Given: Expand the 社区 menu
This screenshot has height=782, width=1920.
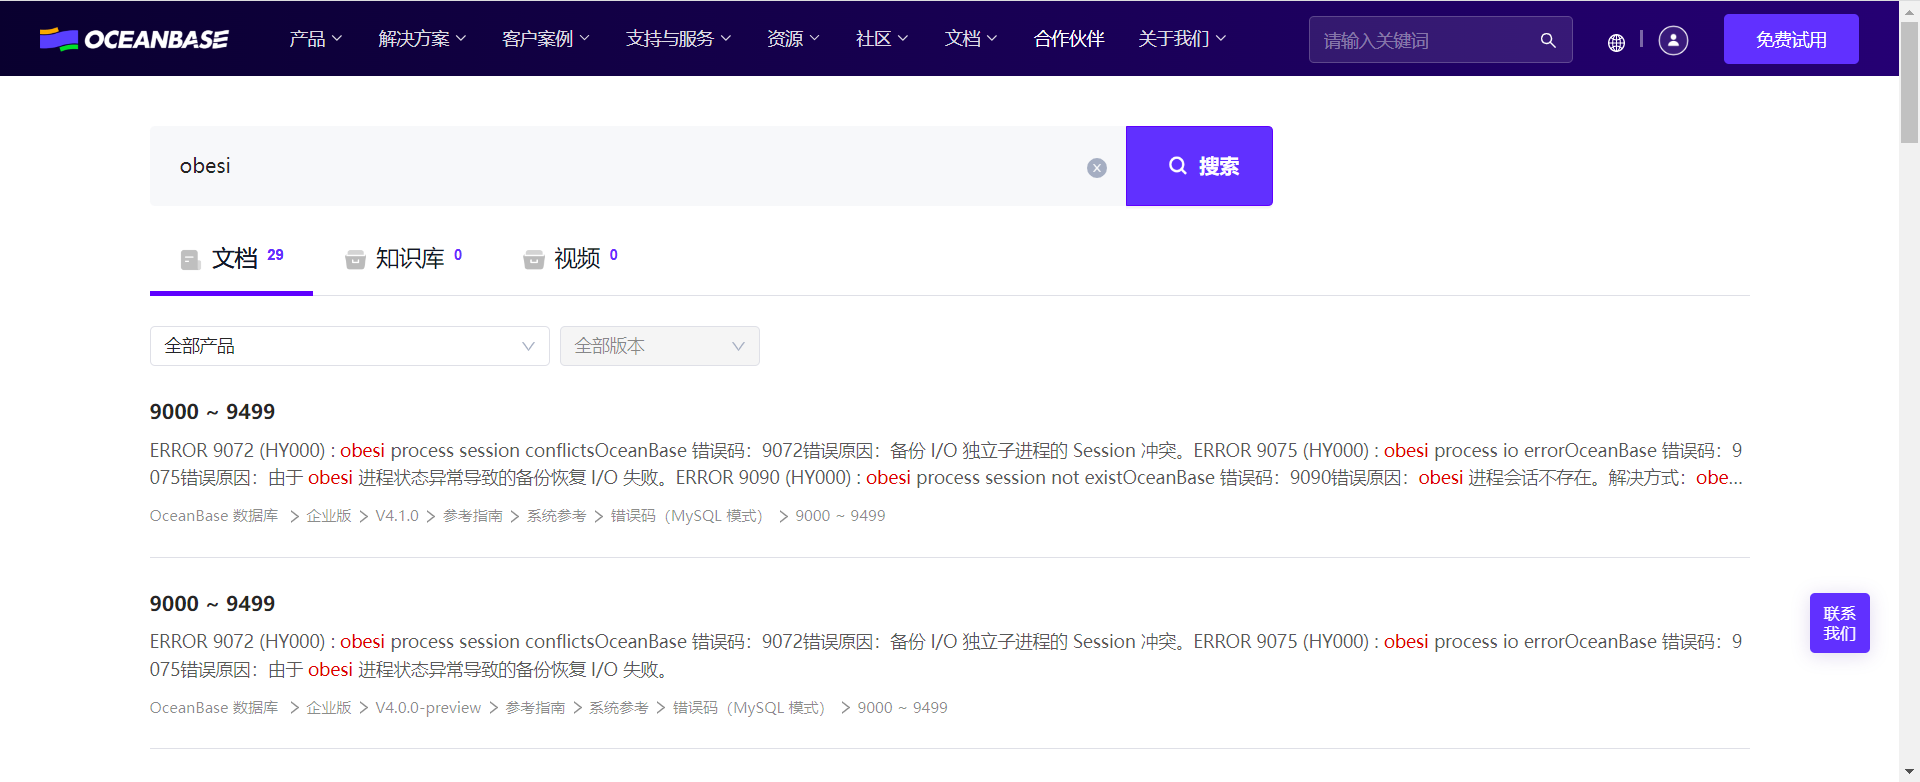Looking at the screenshot, I should point(882,39).
